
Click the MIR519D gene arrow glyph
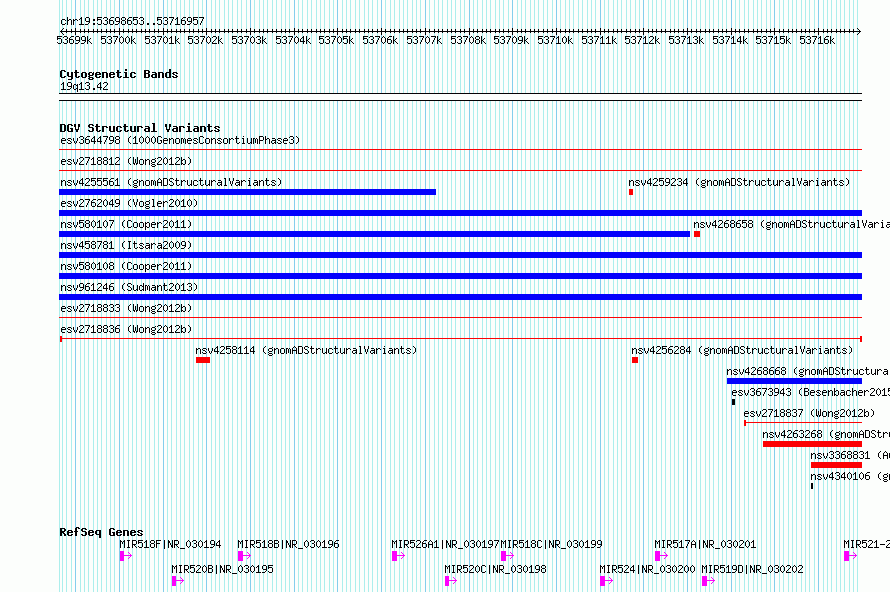click(708, 581)
